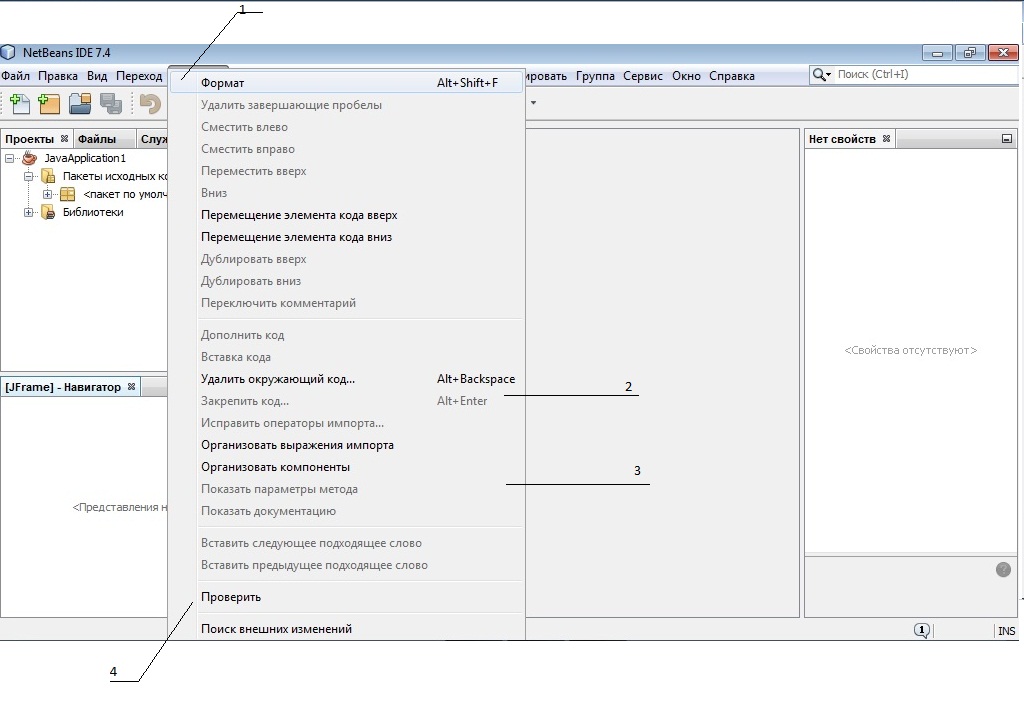Image resolution: width=1024 pixels, height=701 pixels.
Task: Click the JavaApplication1 coffee cup icon
Action: (x=29, y=158)
